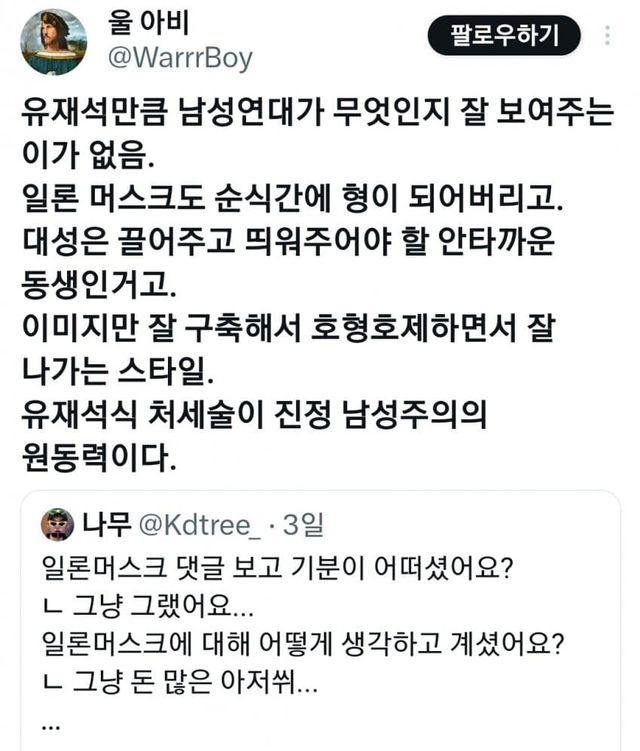This screenshot has height=751, width=640.
Task: Go to the @Kdtree_ handle
Action: pos(205,524)
